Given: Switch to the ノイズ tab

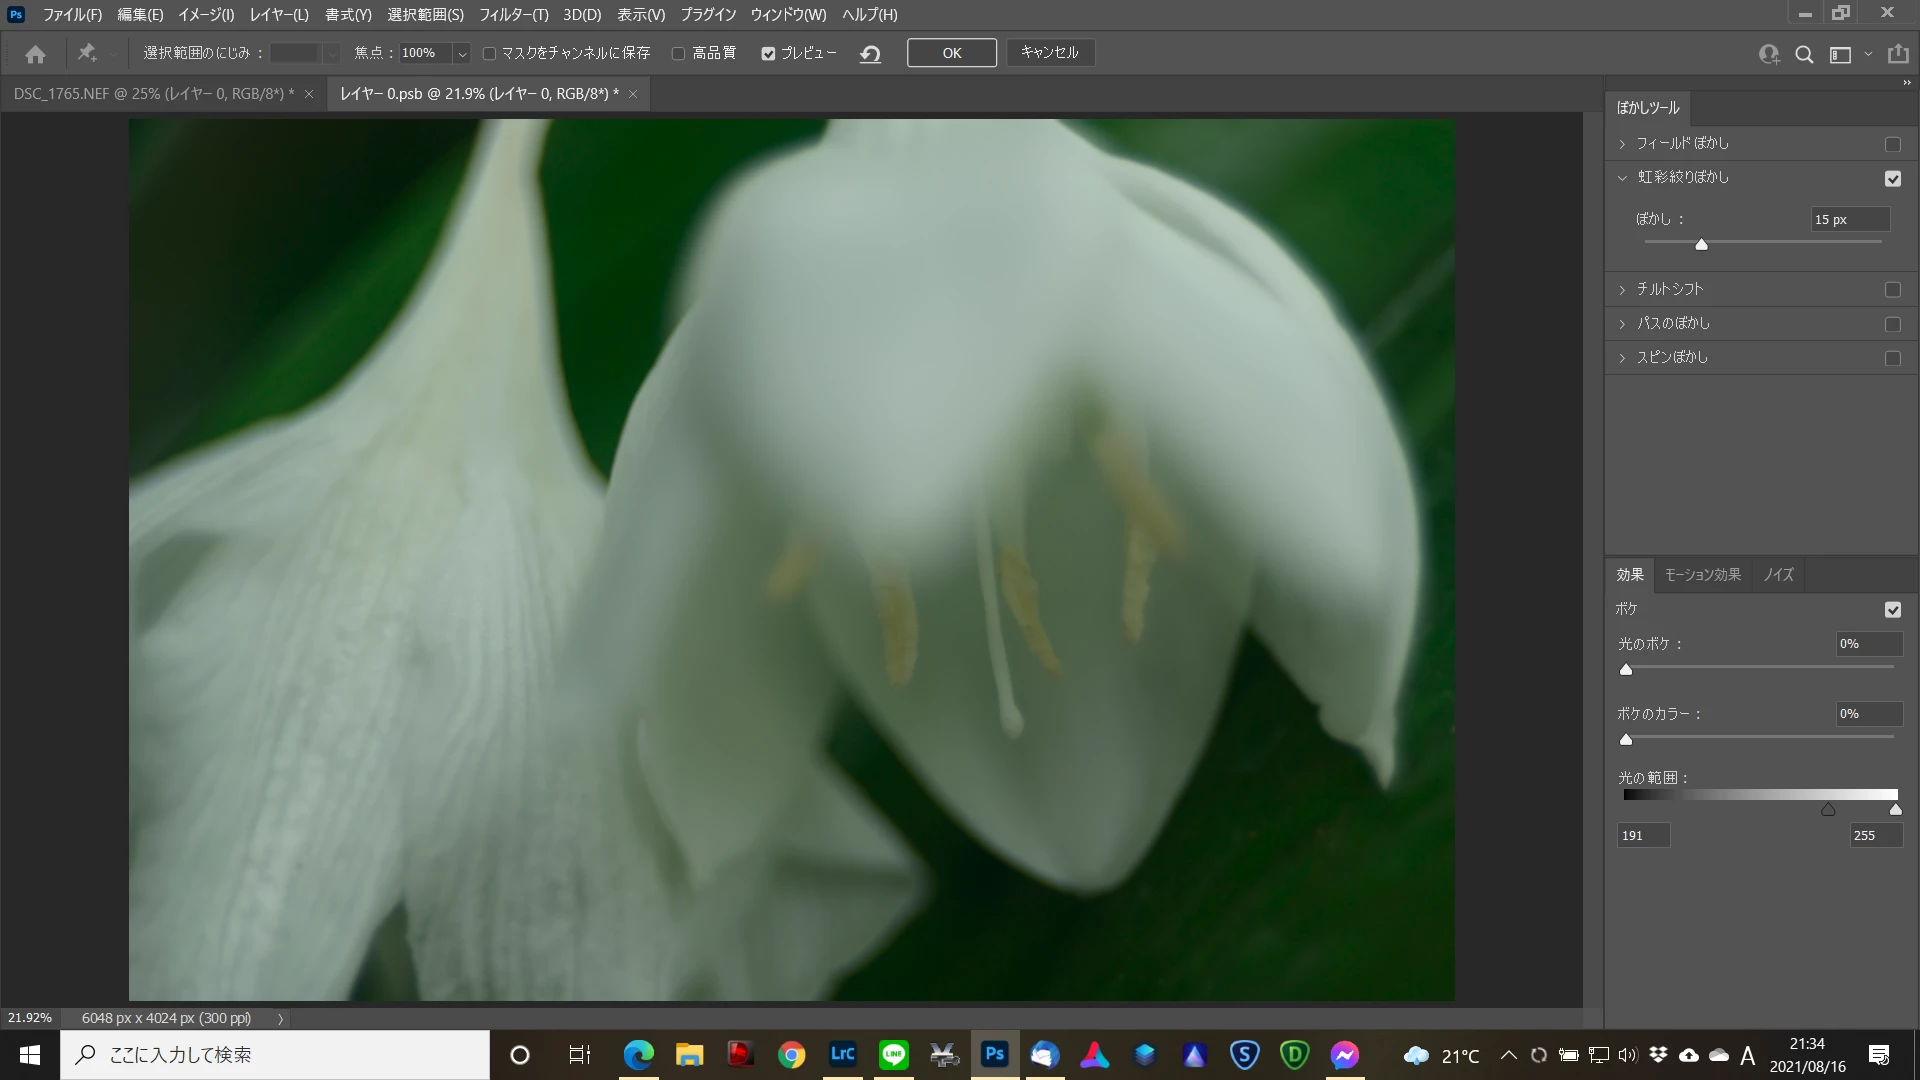Looking at the screenshot, I should pyautogui.click(x=1778, y=575).
